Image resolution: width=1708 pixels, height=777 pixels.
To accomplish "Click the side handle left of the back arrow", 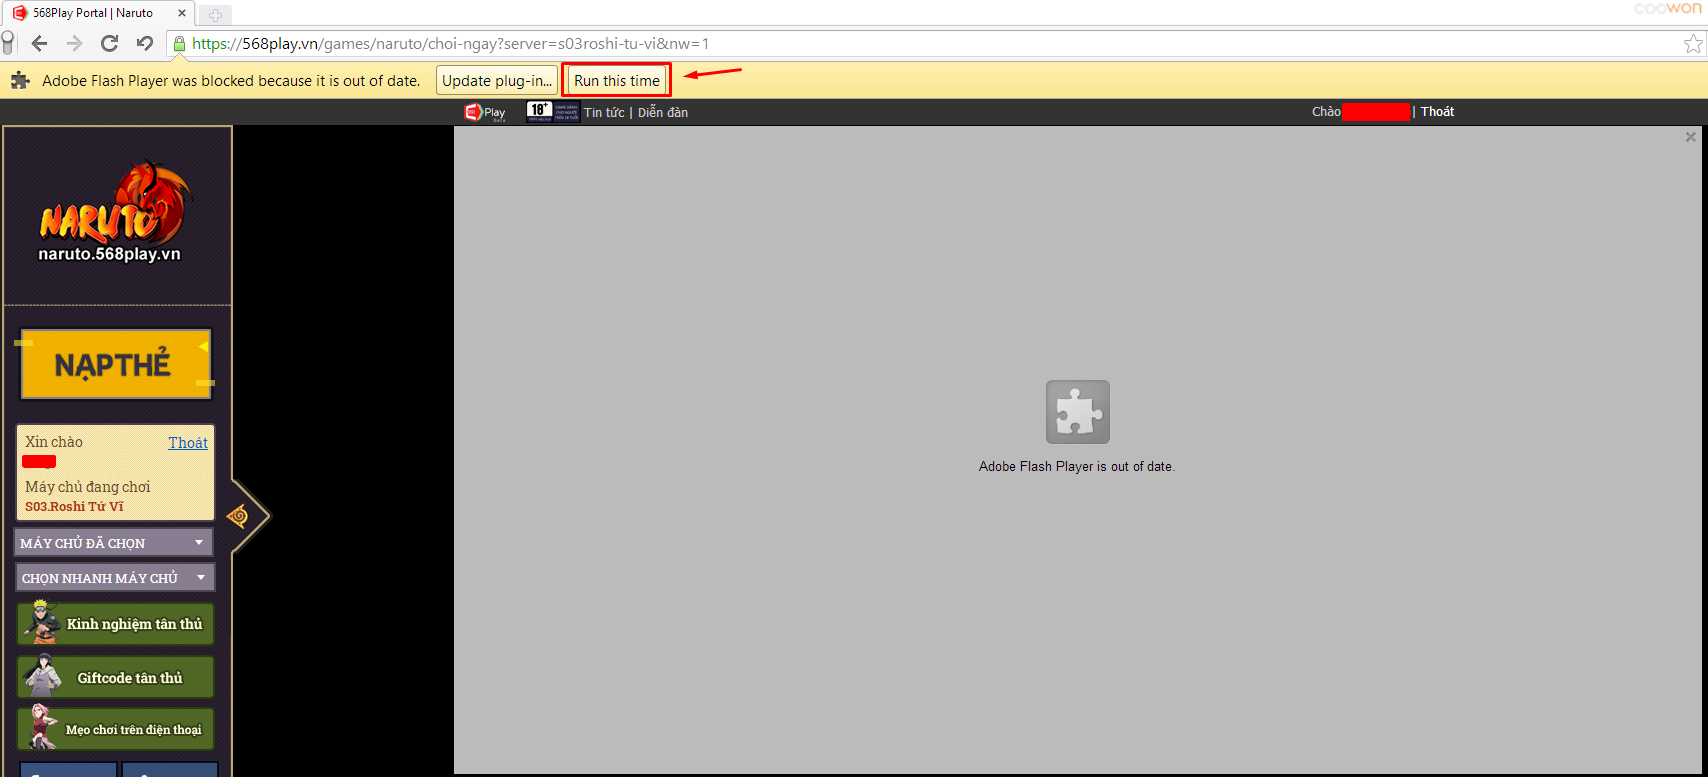I will (x=8, y=43).
